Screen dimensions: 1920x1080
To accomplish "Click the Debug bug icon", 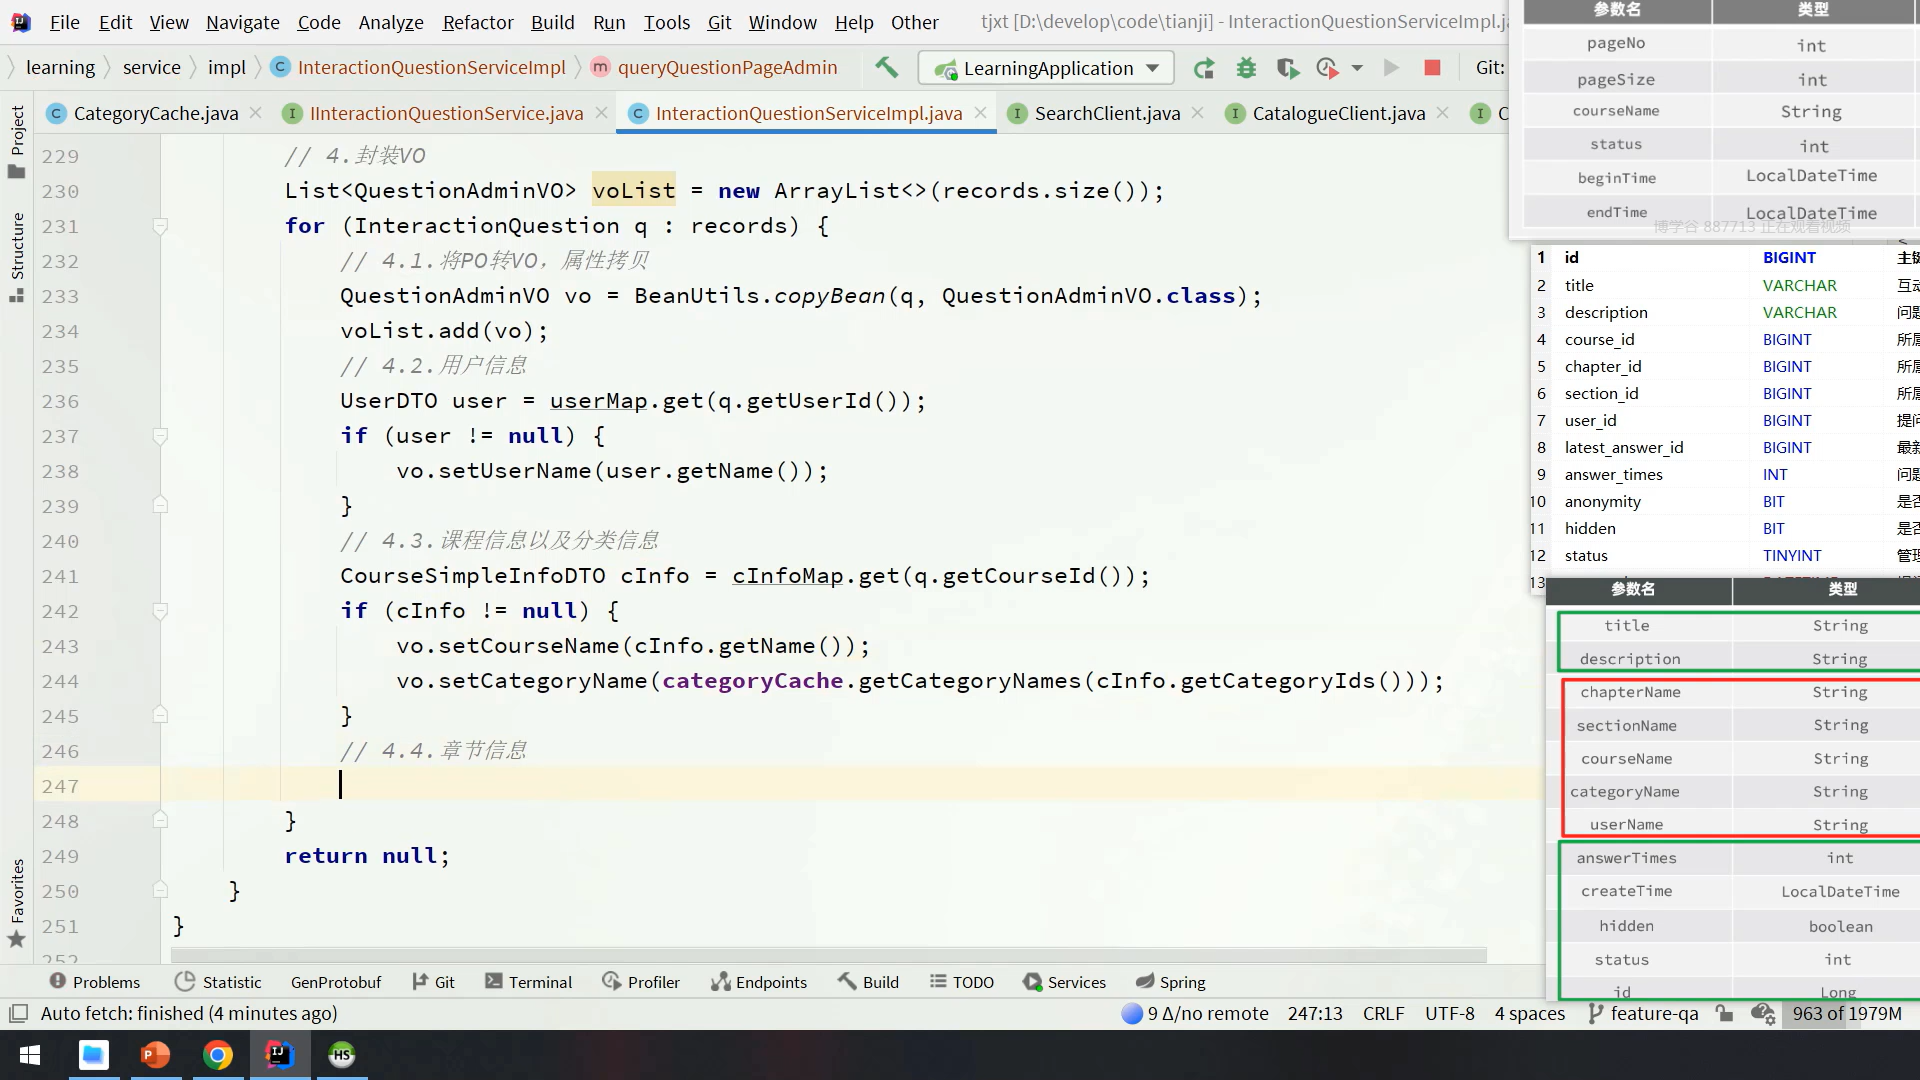I will 1246,68.
